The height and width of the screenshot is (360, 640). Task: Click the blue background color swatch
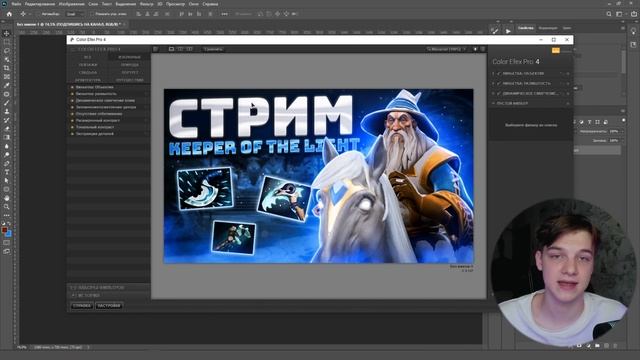[x=9, y=234]
